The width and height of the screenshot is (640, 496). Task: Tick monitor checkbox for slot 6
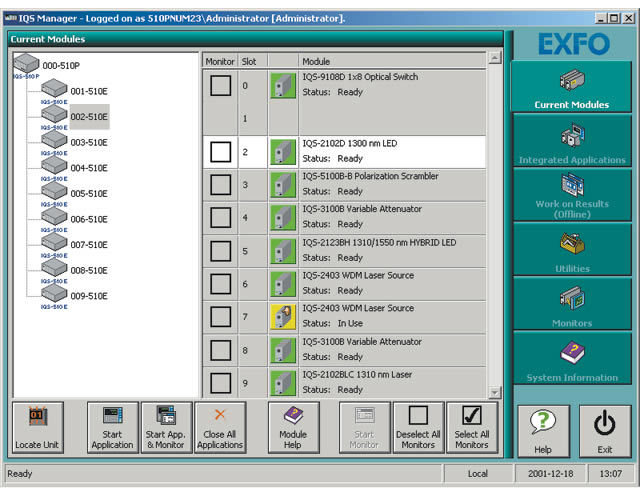(220, 284)
